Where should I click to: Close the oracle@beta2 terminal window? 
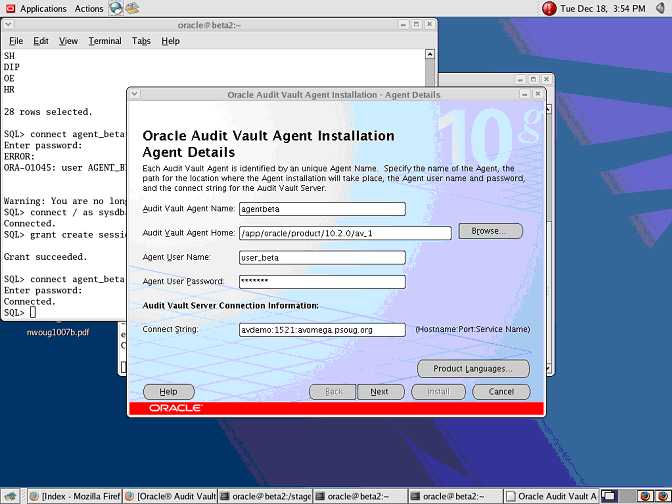coord(429,25)
